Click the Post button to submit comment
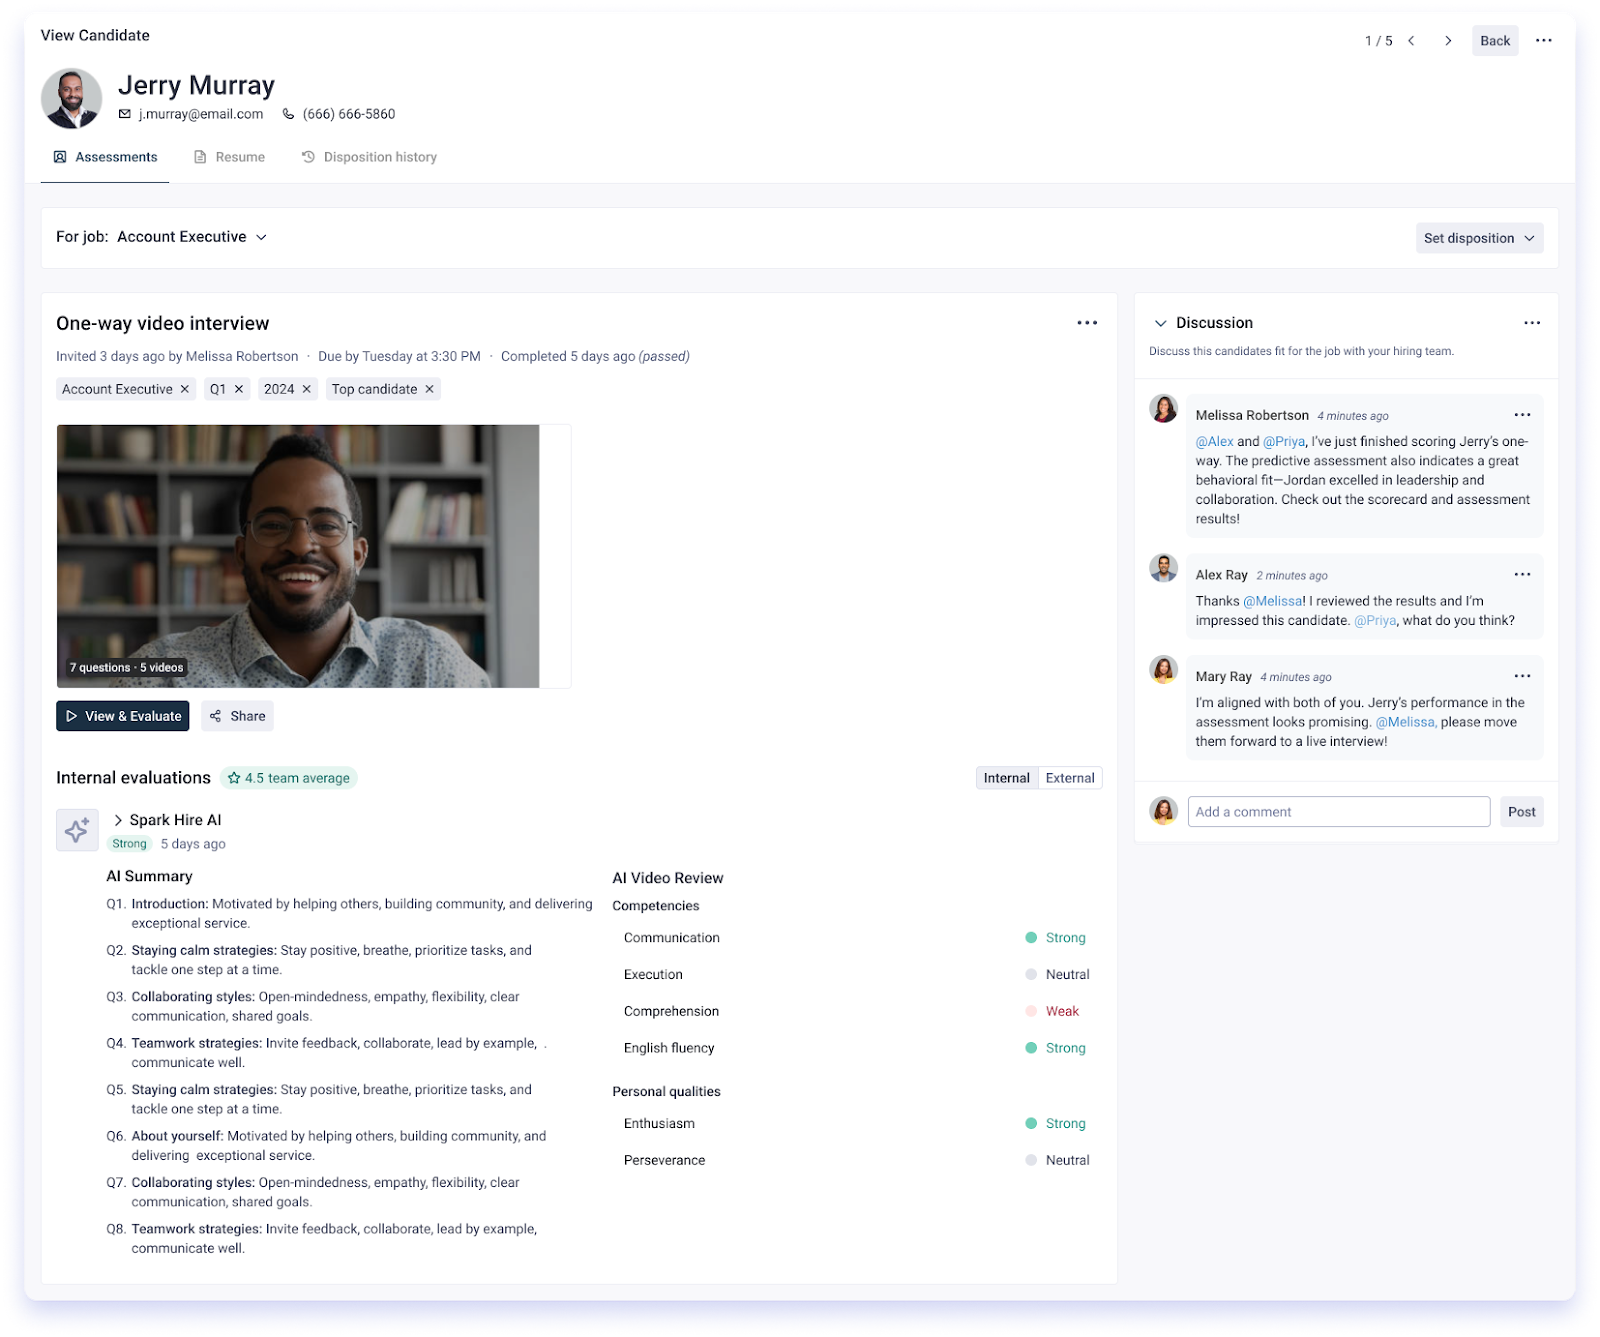This screenshot has width=1600, height=1337. point(1521,811)
